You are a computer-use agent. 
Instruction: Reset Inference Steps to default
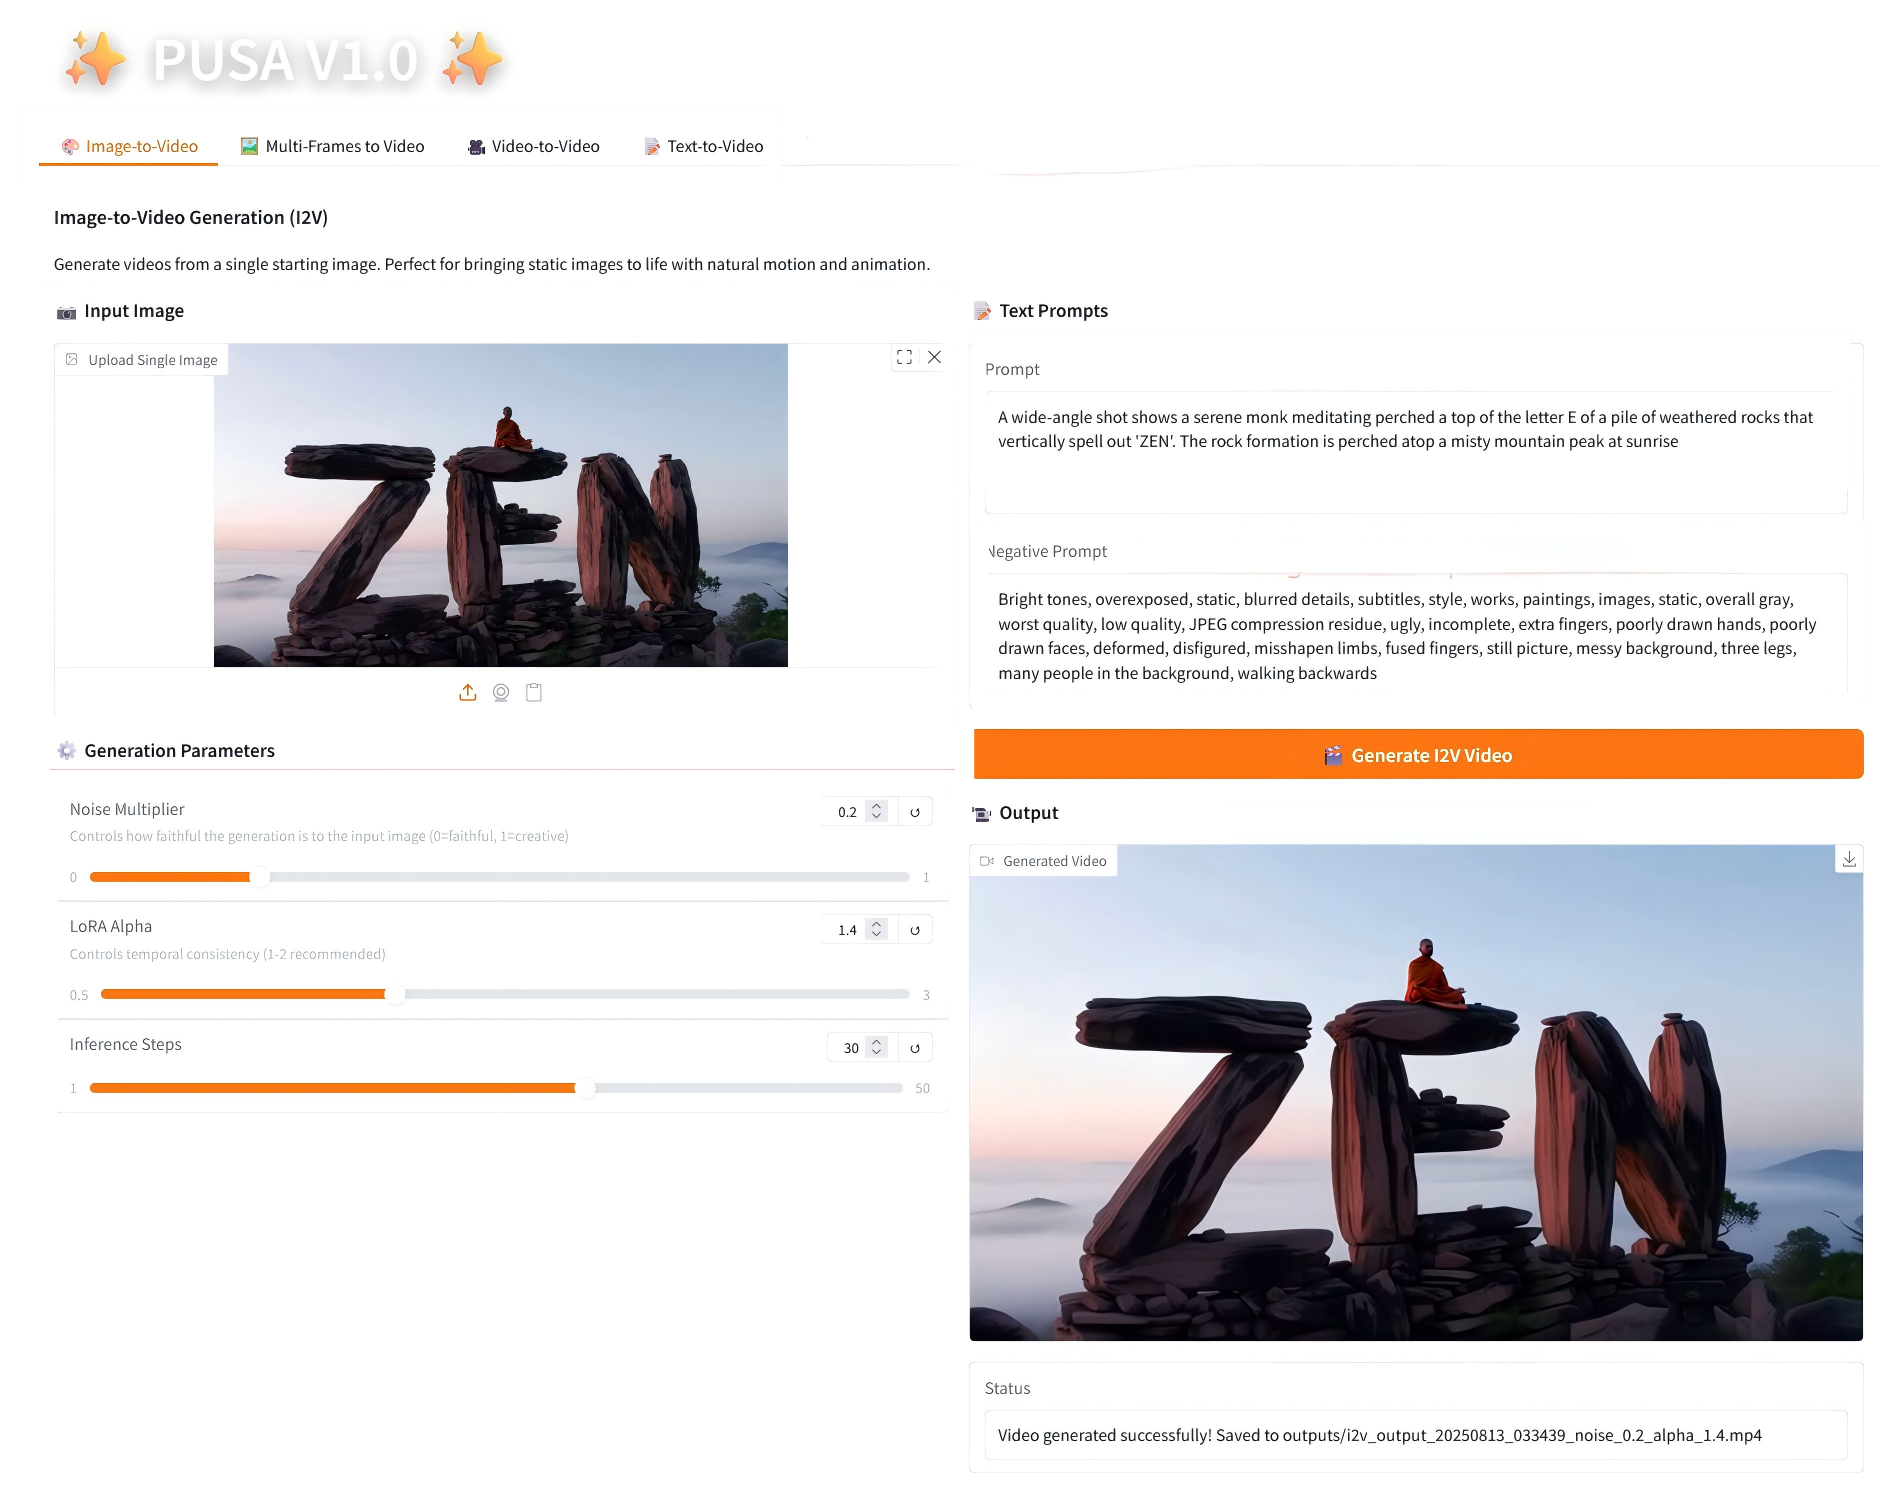(915, 1048)
